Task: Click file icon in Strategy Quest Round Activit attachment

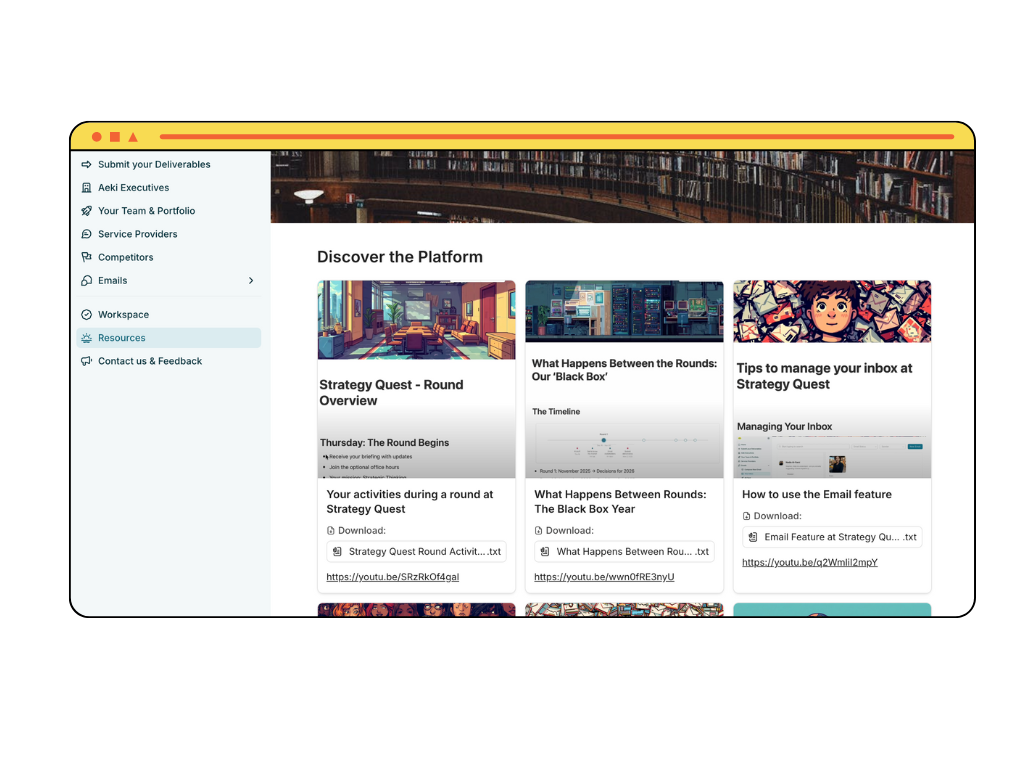Action: point(337,552)
